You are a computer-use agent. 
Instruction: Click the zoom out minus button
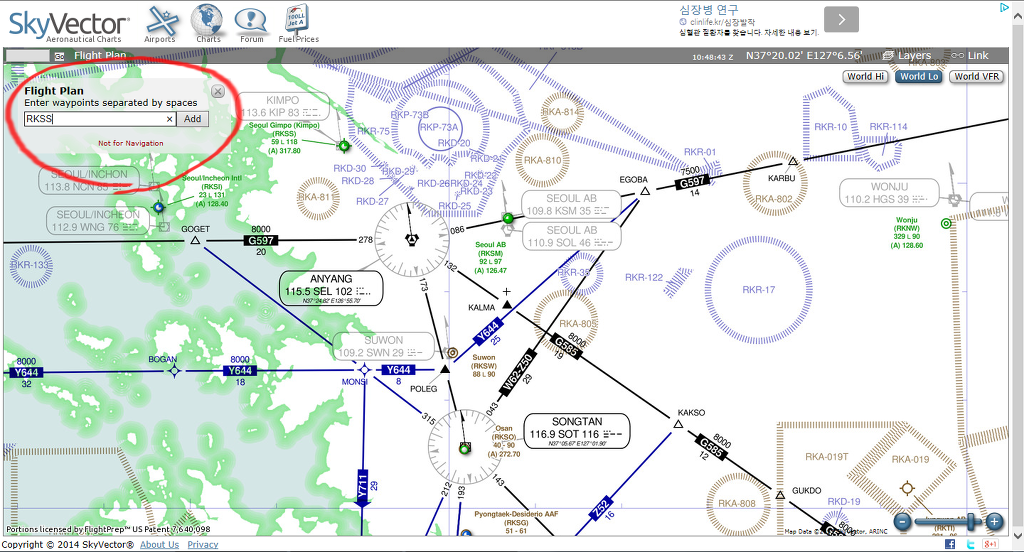tap(902, 521)
